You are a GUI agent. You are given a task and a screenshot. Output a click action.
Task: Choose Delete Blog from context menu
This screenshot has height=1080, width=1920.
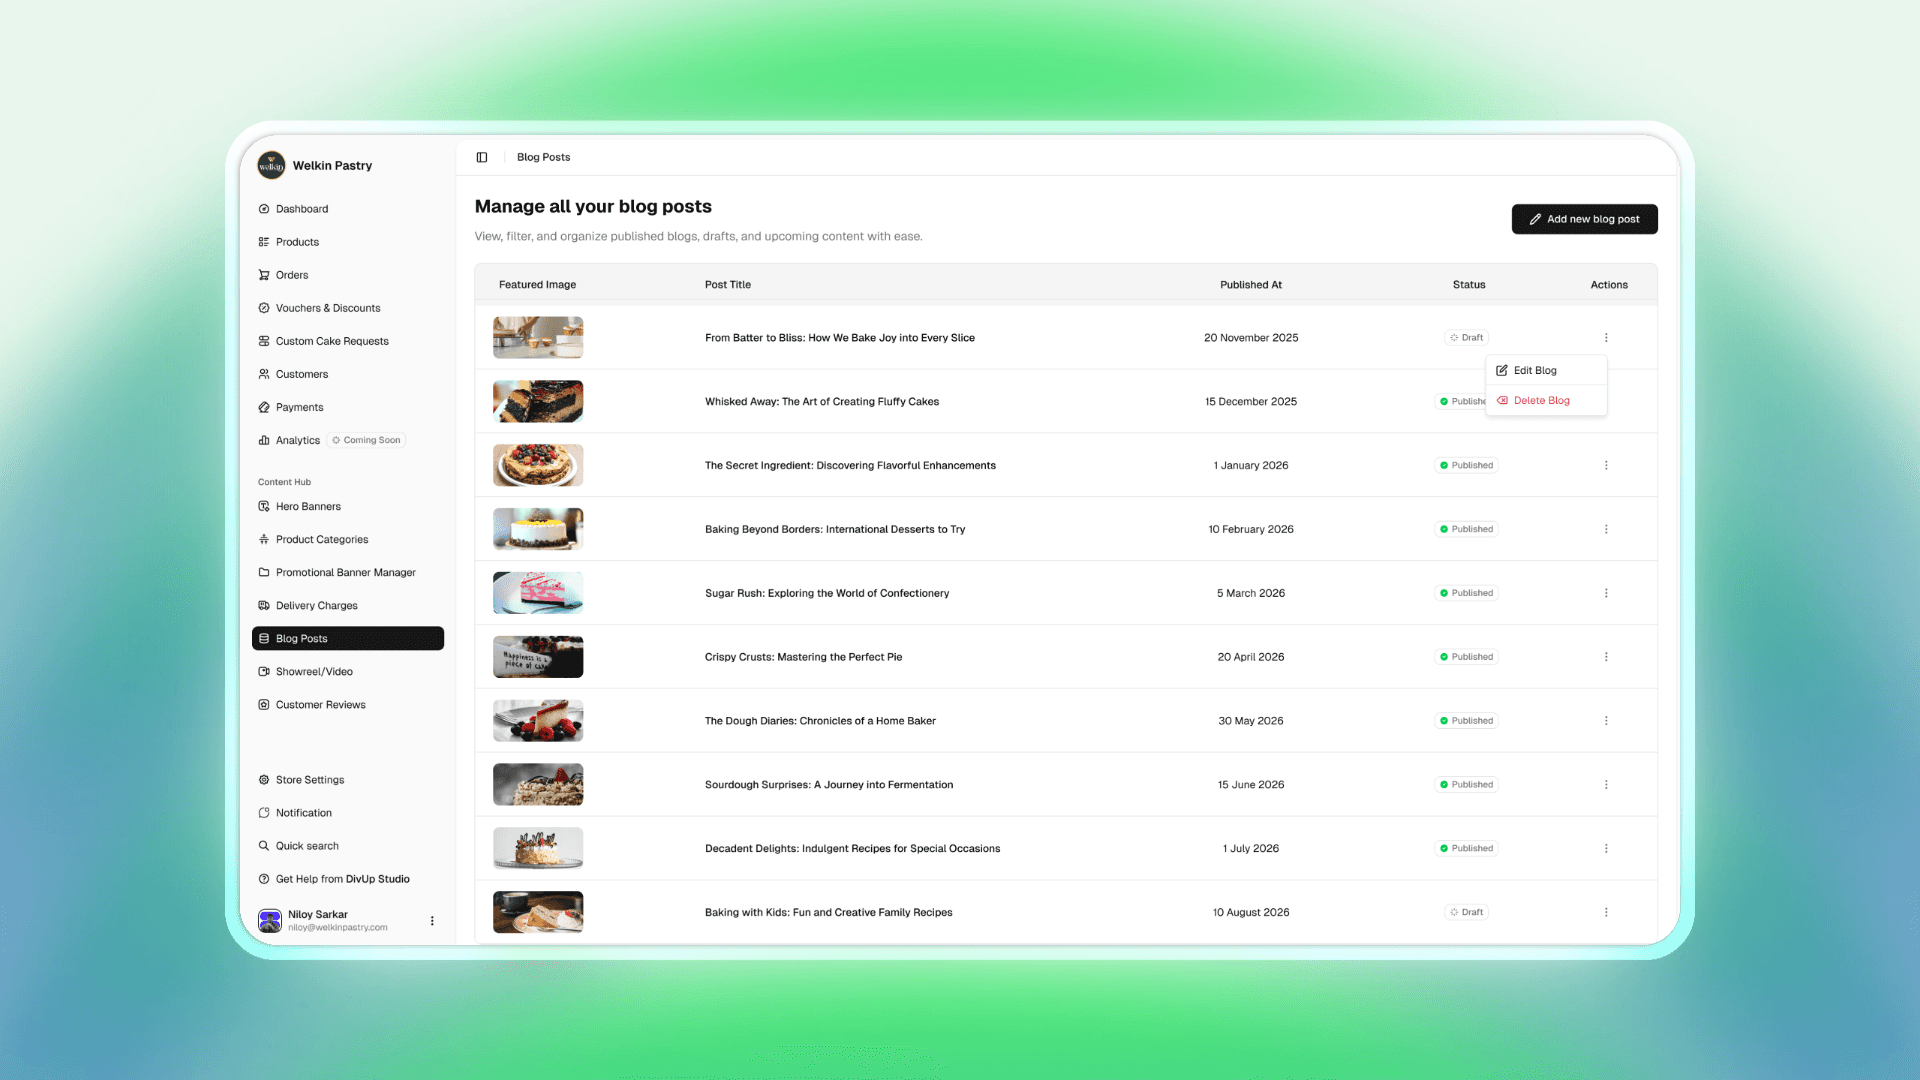click(x=1541, y=400)
